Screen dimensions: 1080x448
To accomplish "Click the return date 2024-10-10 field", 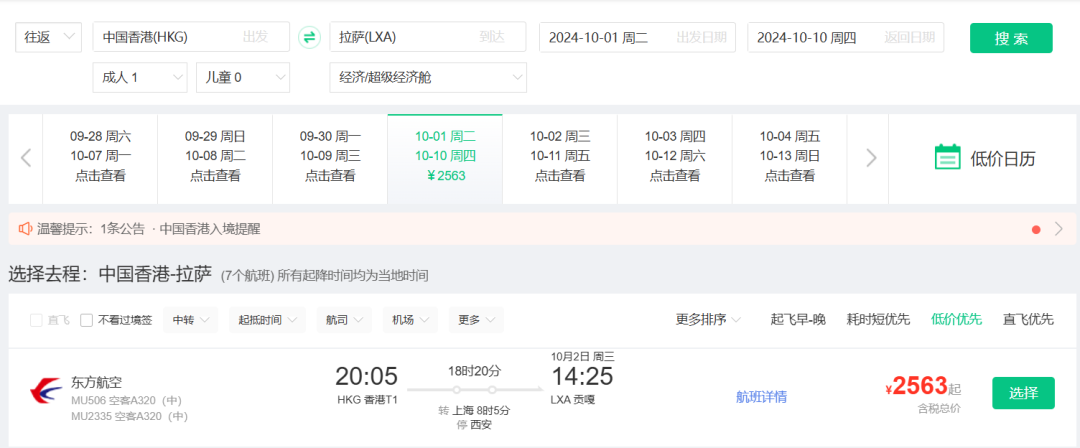I will click(846, 37).
